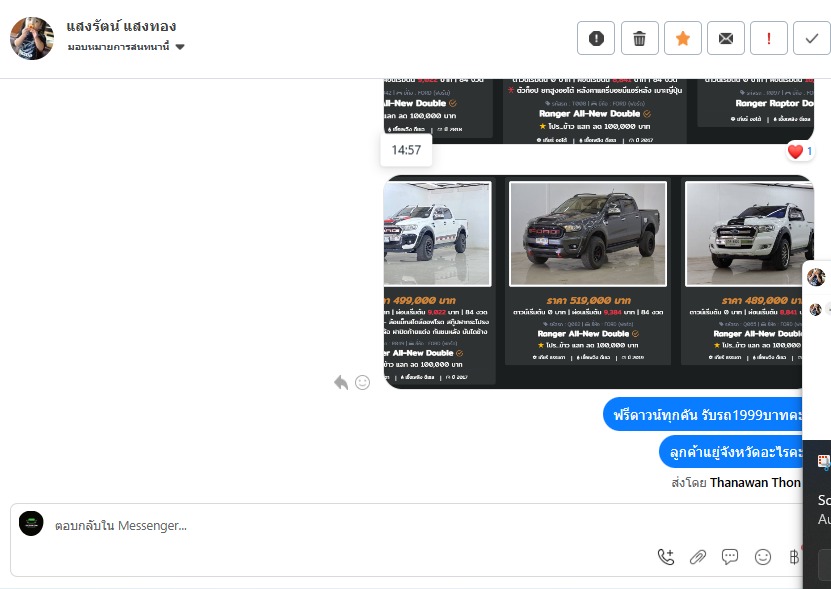Mark conversation as spam with the alert circle icon
The image size is (831, 589).
click(x=596, y=38)
